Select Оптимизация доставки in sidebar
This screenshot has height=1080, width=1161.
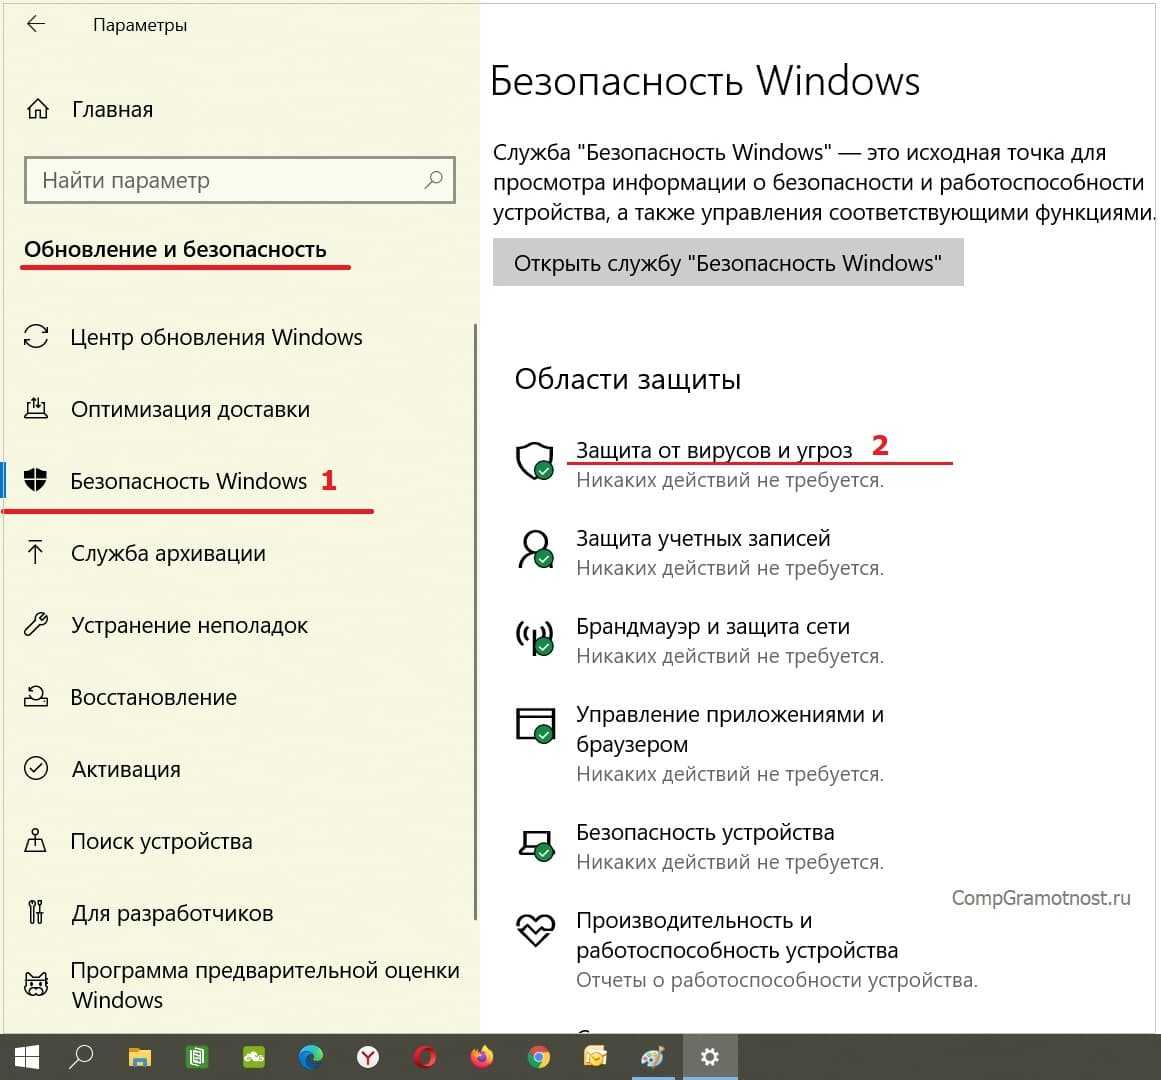click(x=190, y=410)
